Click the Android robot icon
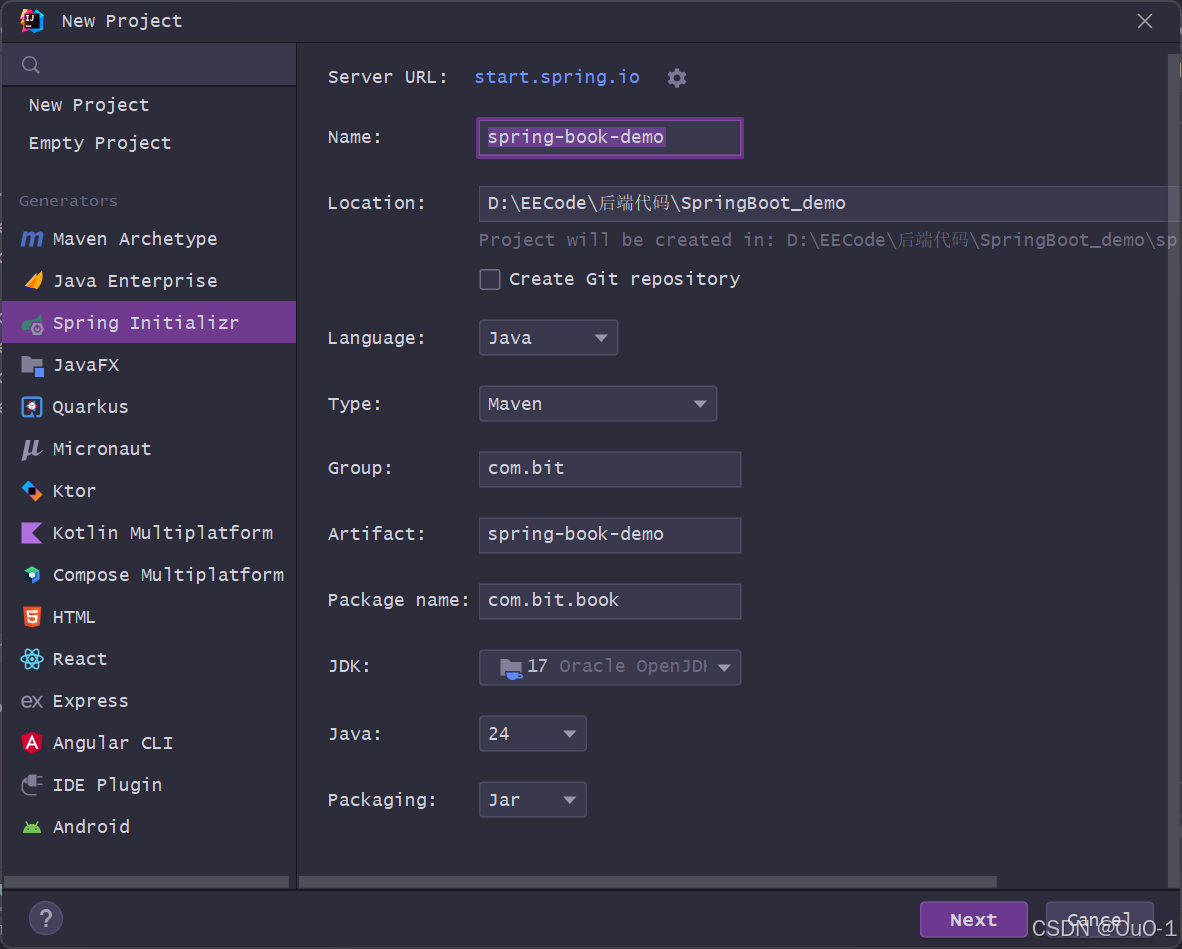1182x949 pixels. point(32,828)
